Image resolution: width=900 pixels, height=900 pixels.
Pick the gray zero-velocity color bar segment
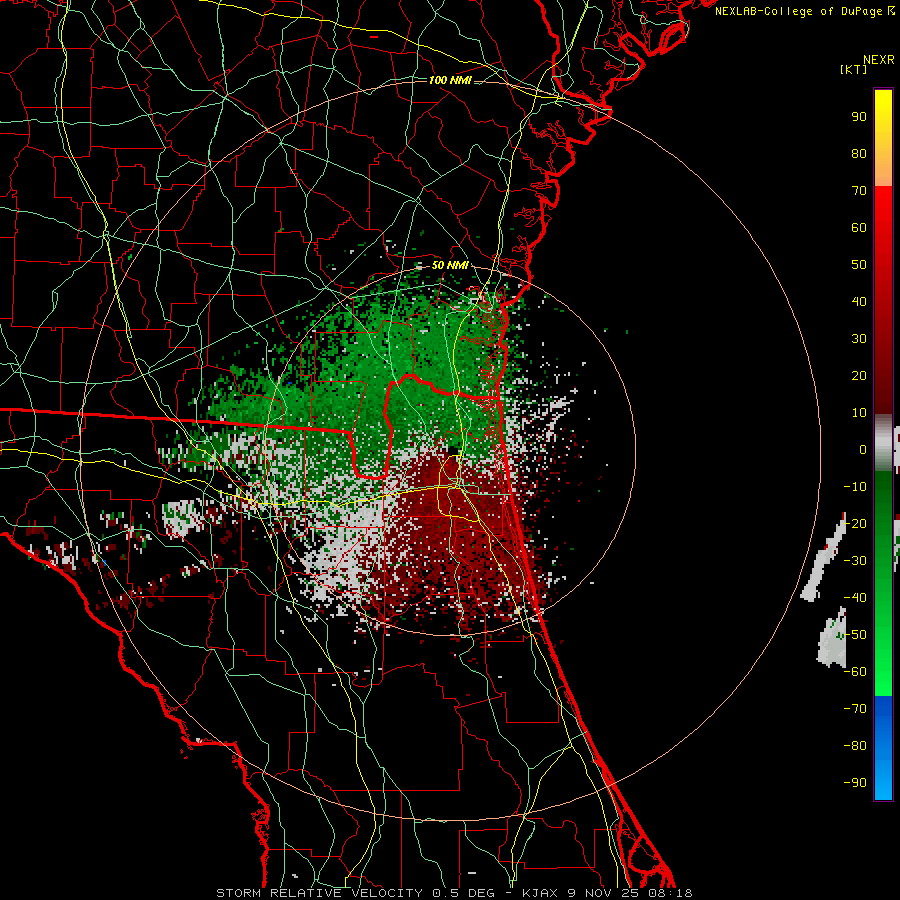click(883, 443)
